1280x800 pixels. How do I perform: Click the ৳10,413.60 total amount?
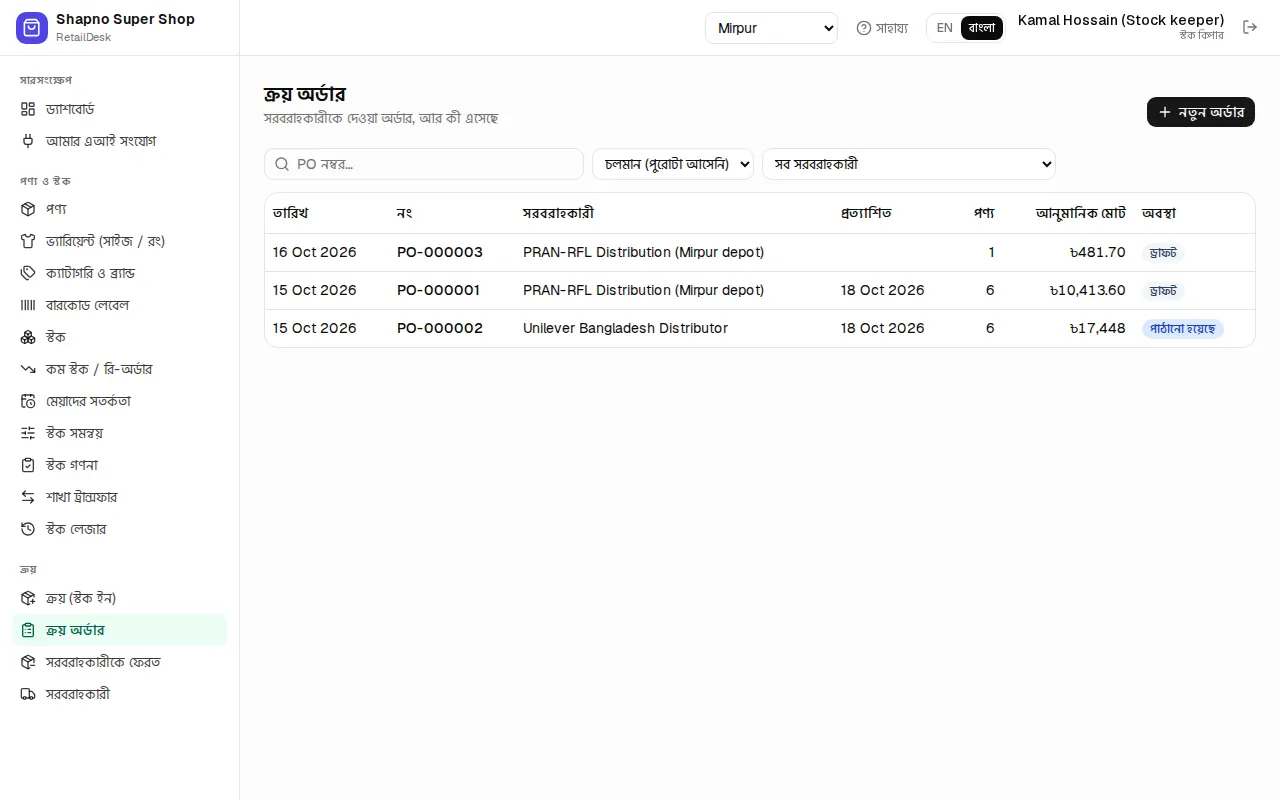[1088, 290]
